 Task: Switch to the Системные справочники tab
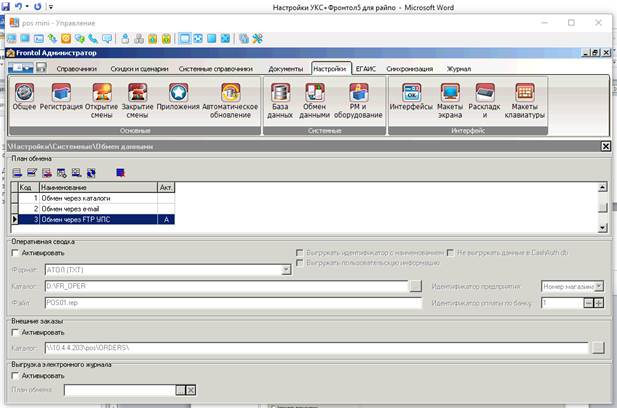pyautogui.click(x=216, y=69)
